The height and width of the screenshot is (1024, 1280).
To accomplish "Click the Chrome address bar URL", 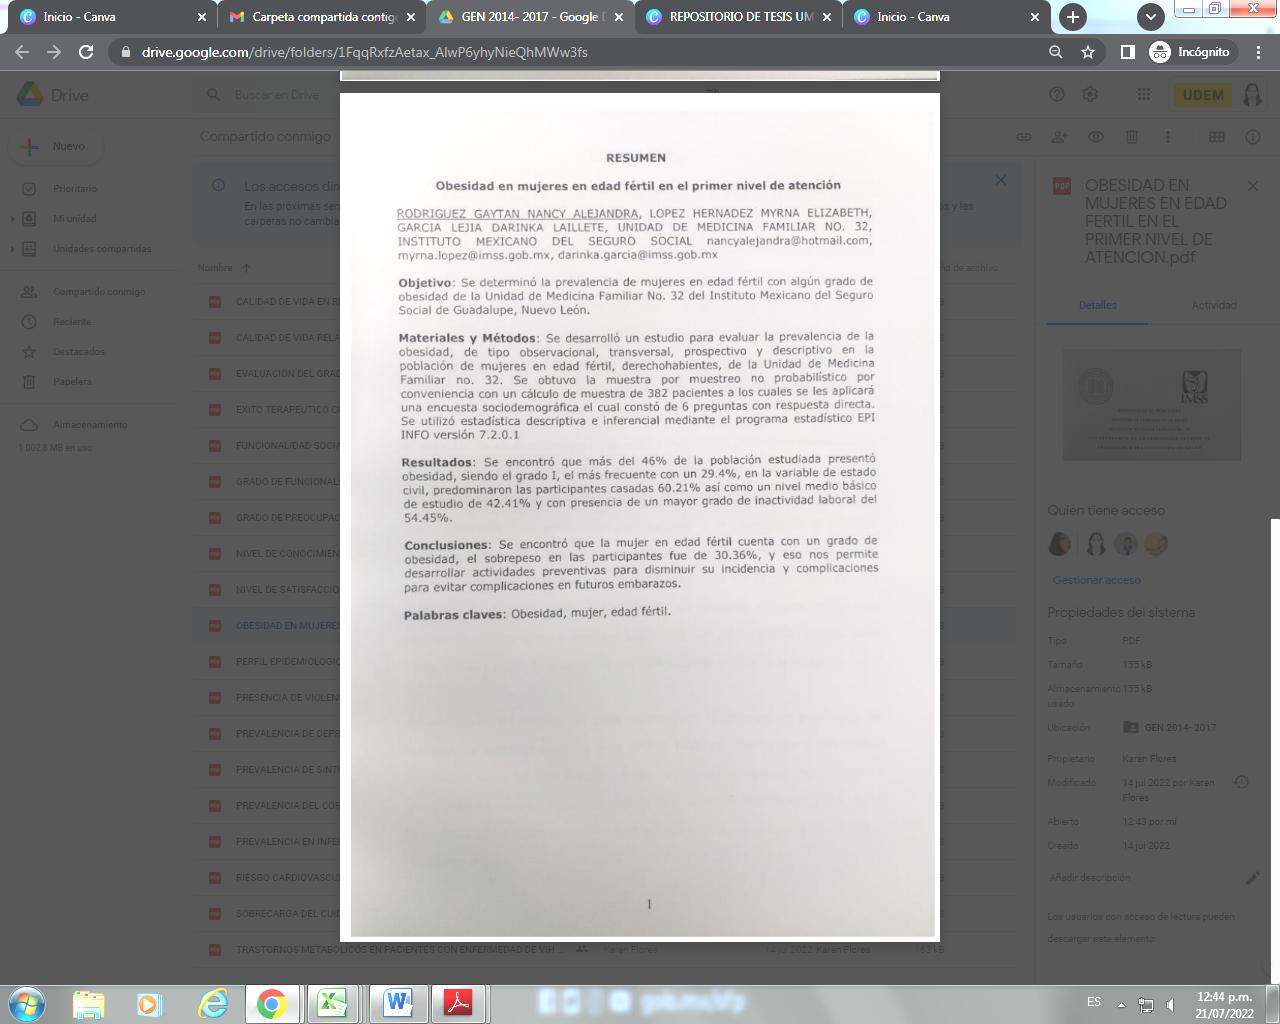I will pyautogui.click(x=365, y=52).
